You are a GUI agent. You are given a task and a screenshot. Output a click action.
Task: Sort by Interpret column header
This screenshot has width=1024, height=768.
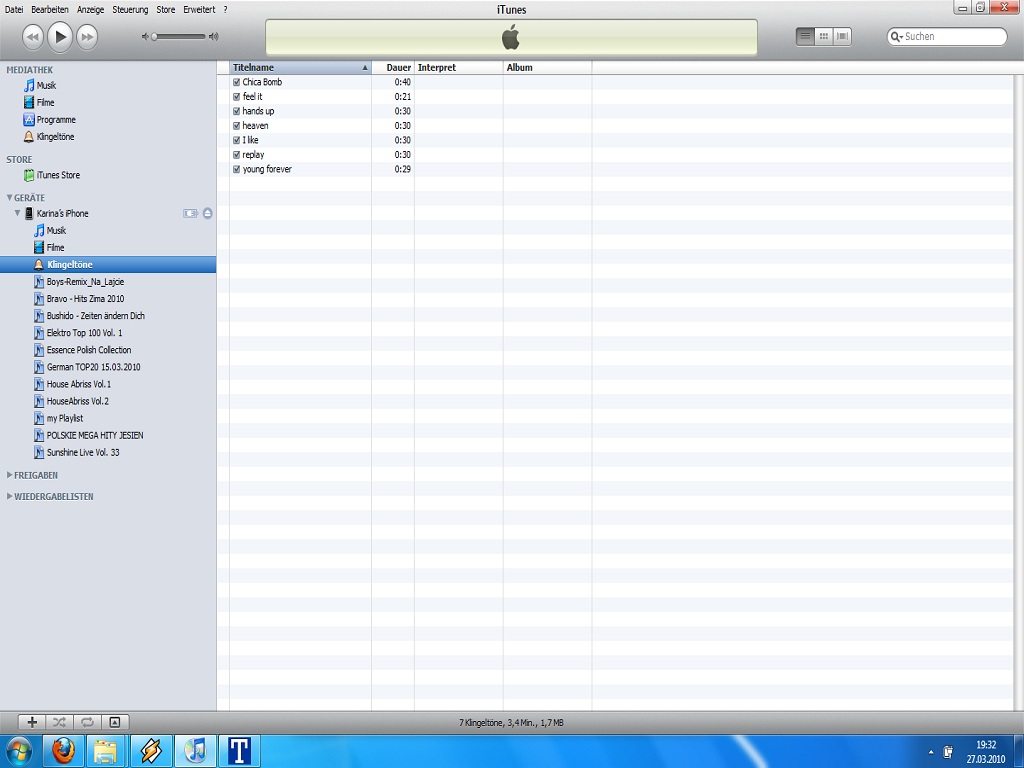pyautogui.click(x=458, y=67)
